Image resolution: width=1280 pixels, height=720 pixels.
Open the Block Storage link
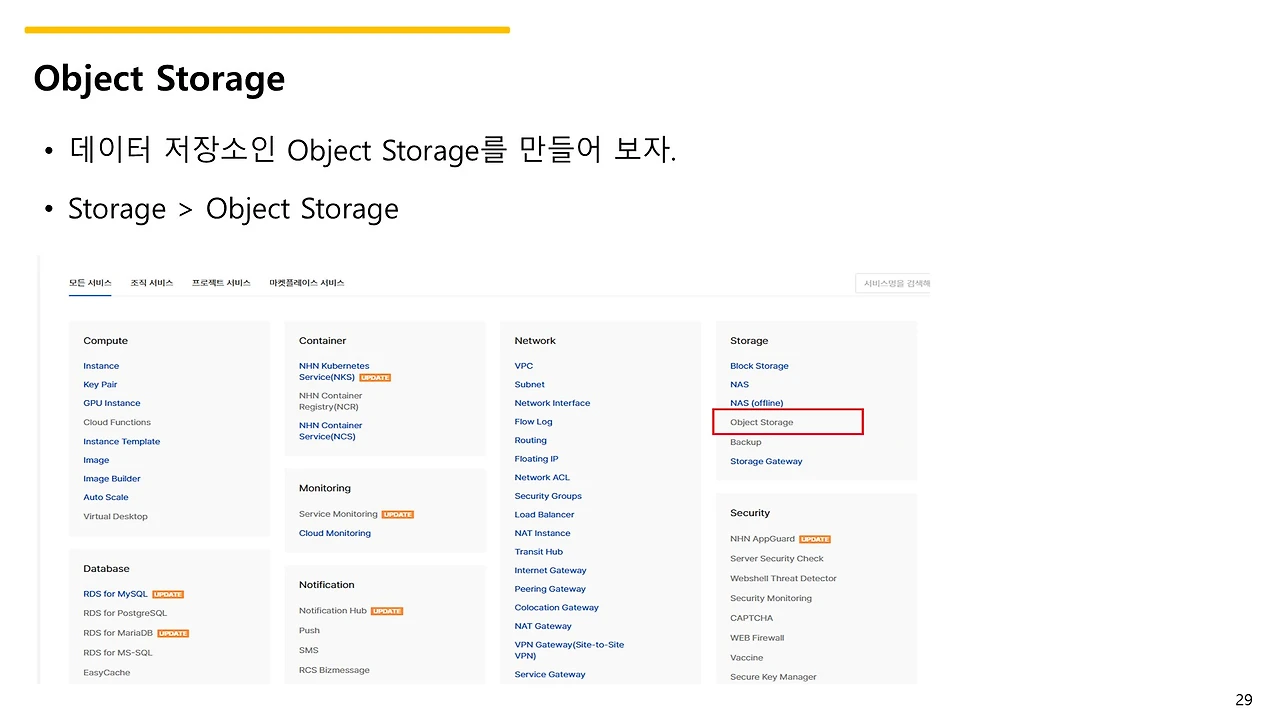click(759, 366)
